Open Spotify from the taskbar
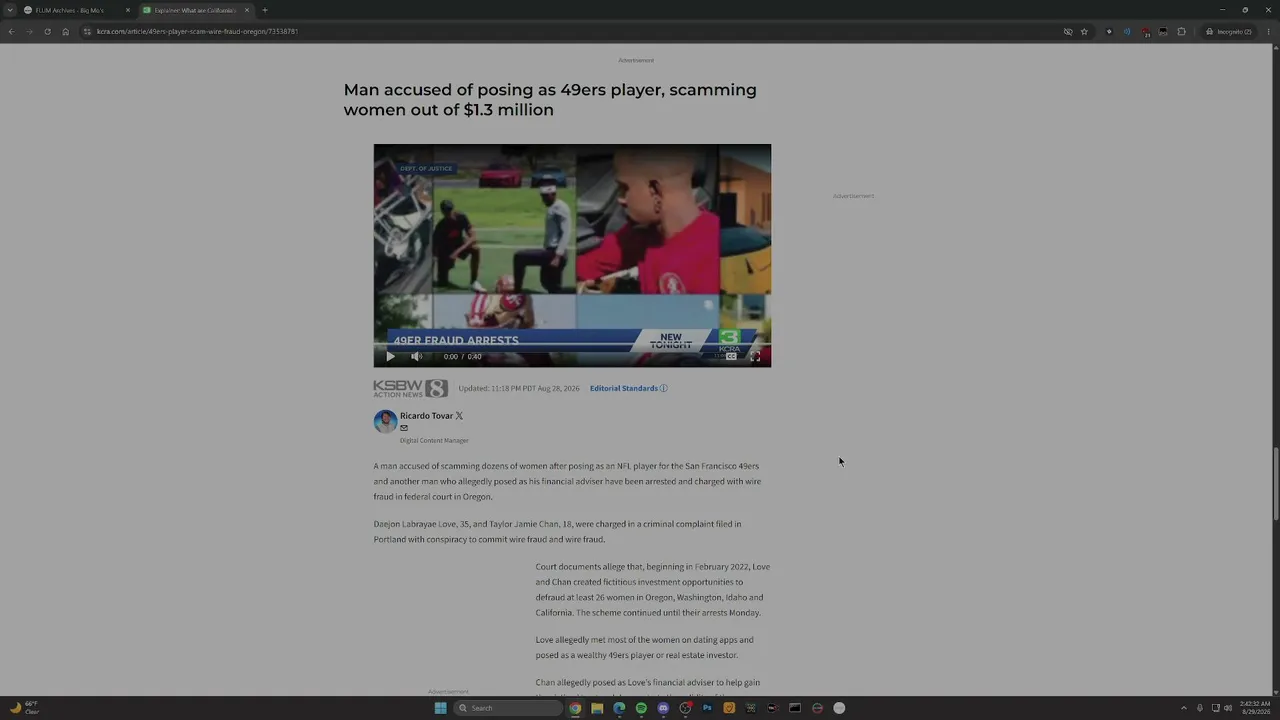This screenshot has height=720, width=1280. pos(641,708)
